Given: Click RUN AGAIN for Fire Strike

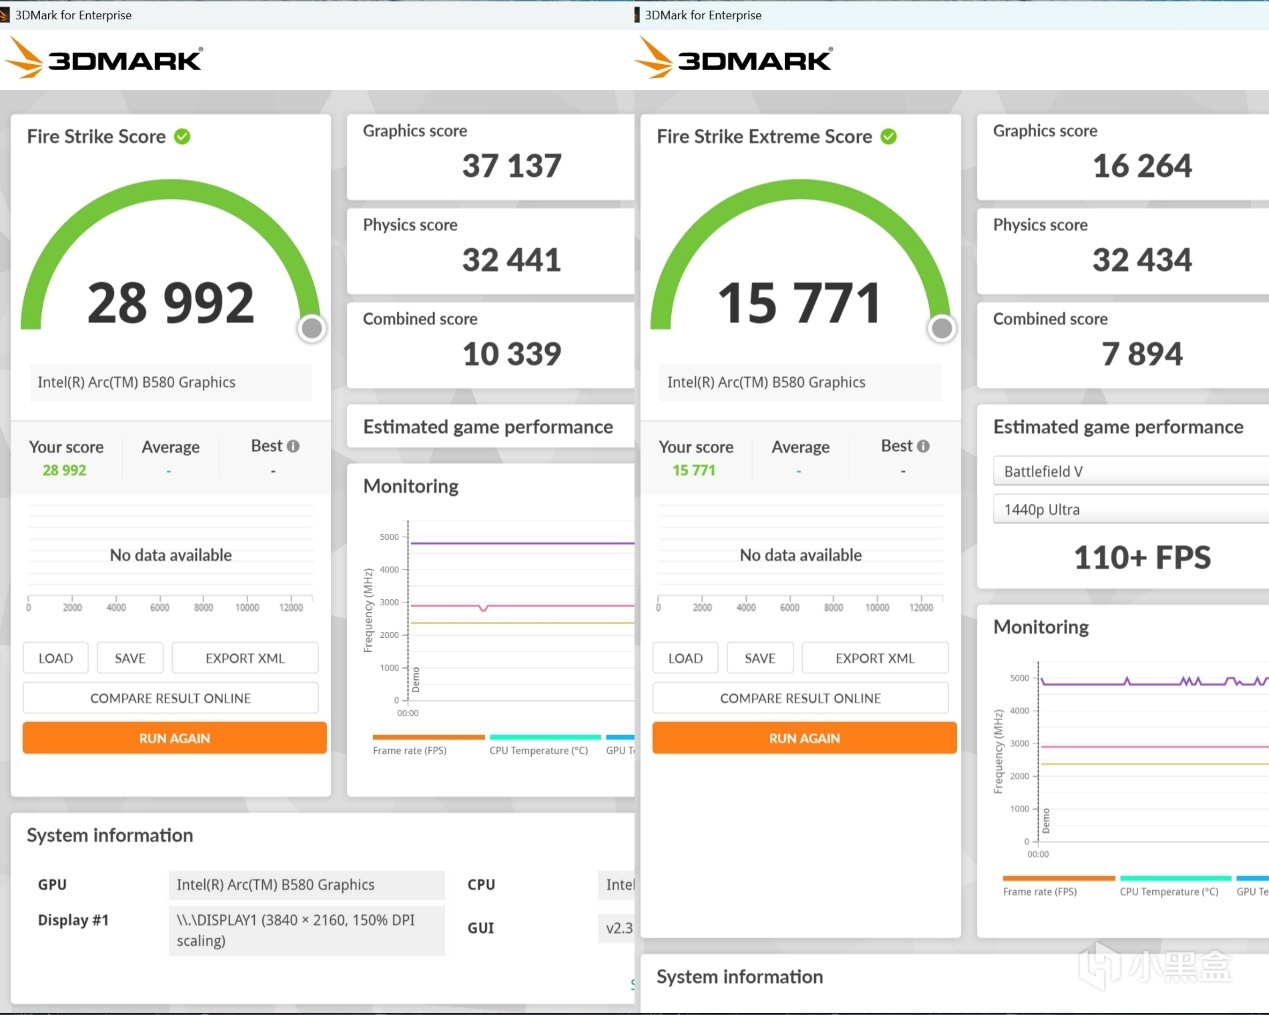Looking at the screenshot, I should pyautogui.click(x=175, y=738).
